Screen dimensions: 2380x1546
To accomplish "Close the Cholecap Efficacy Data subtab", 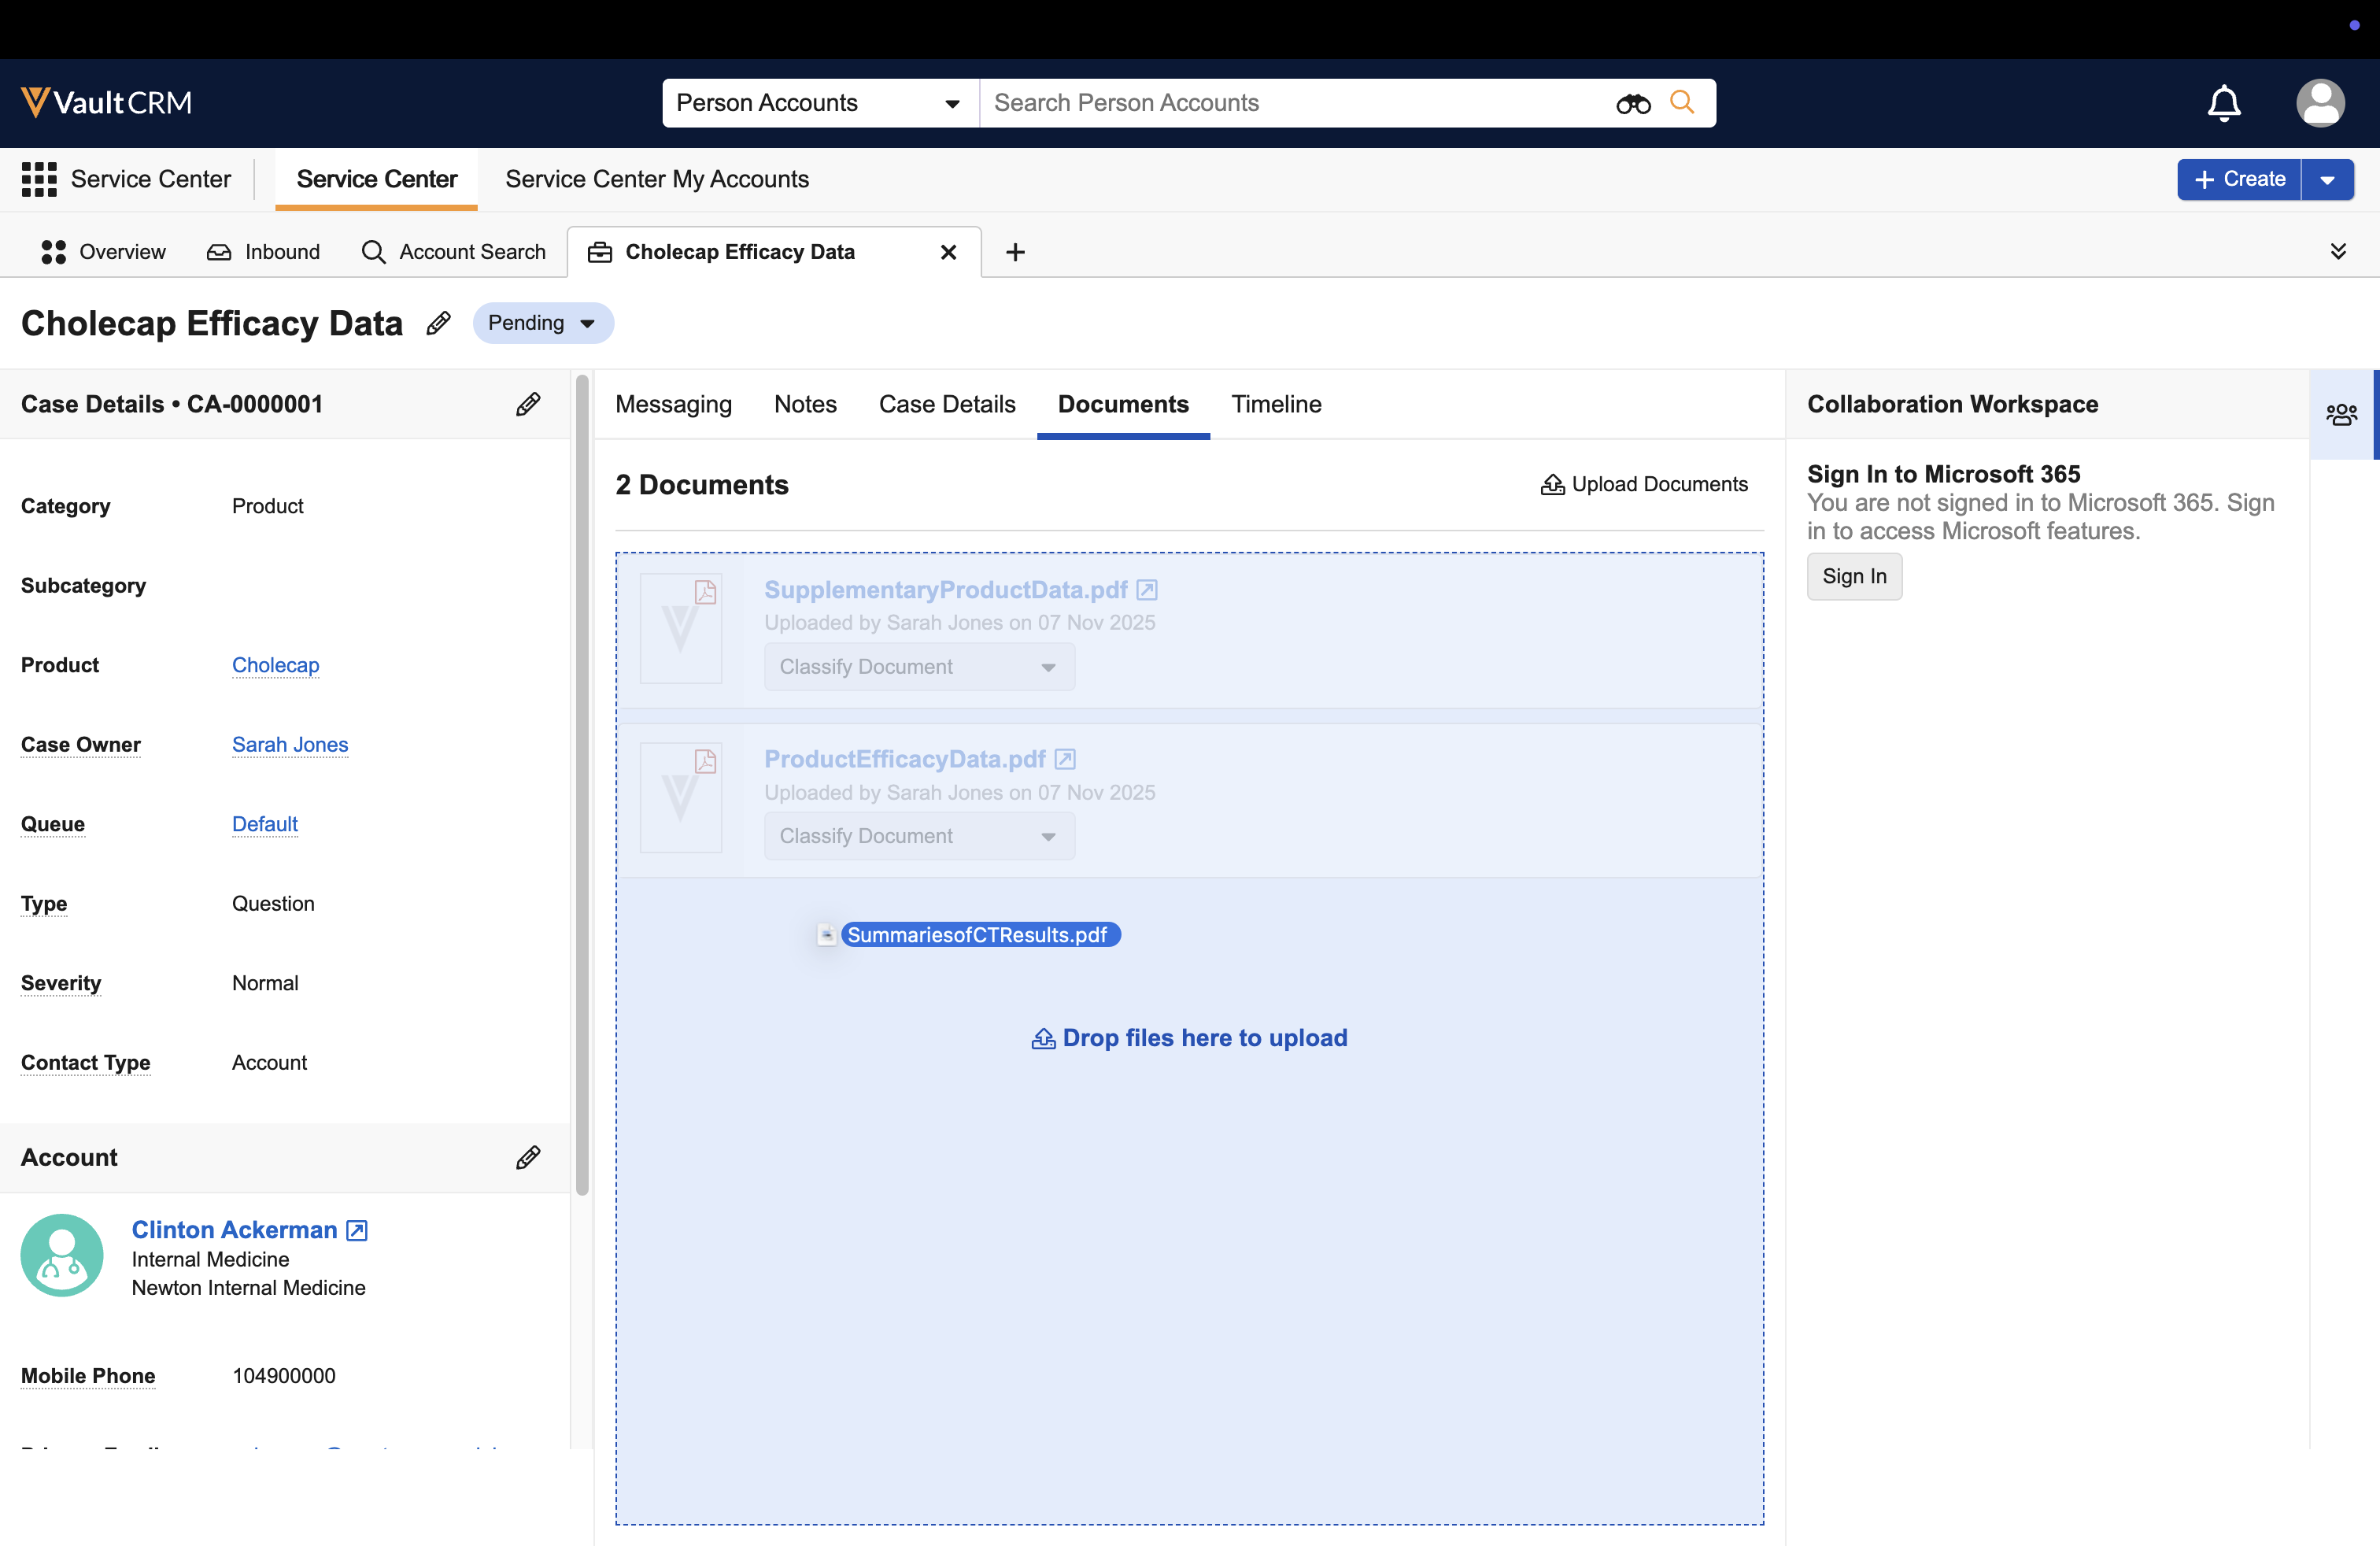I will (x=948, y=252).
